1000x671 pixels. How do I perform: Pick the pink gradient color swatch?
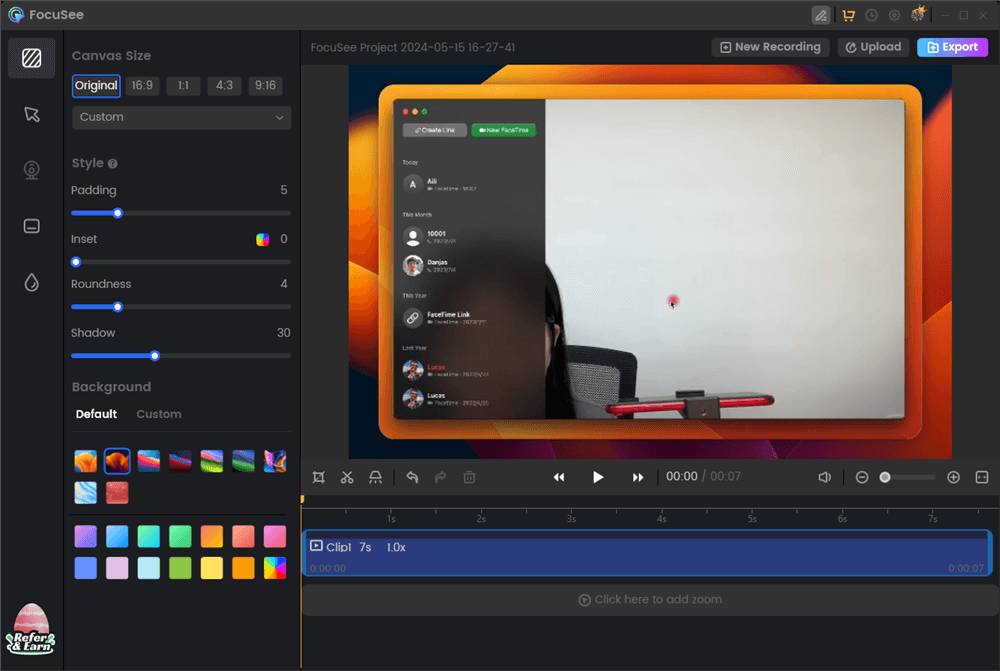tap(275, 536)
